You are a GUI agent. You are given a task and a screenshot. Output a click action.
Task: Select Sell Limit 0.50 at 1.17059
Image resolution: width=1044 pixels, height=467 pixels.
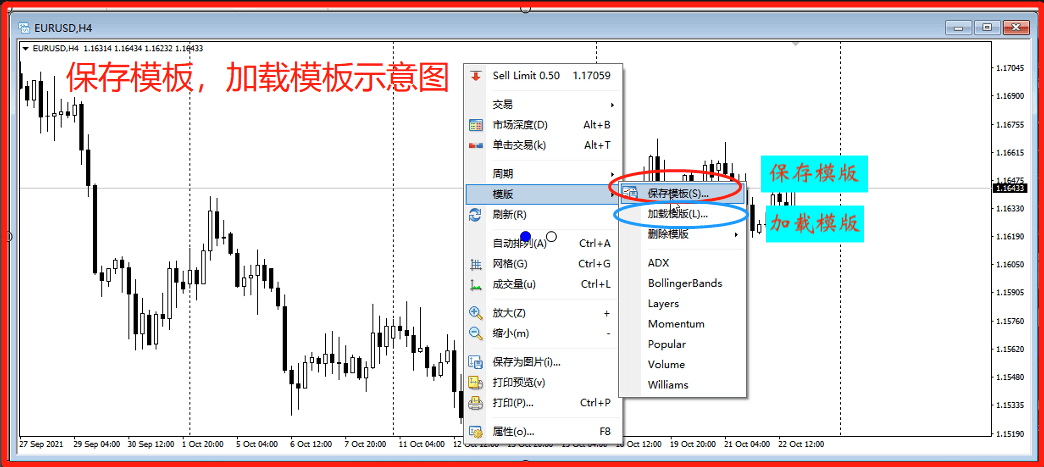pyautogui.click(x=543, y=76)
